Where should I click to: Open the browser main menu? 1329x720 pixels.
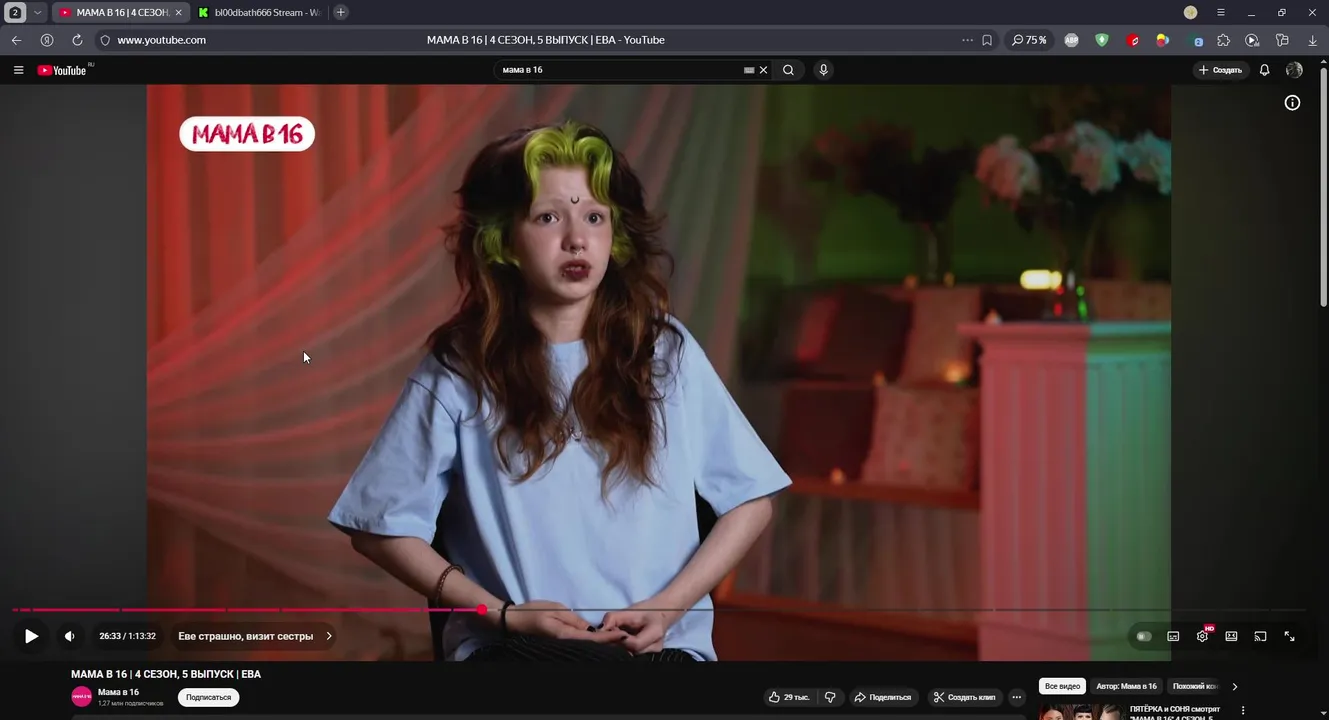tap(1220, 12)
